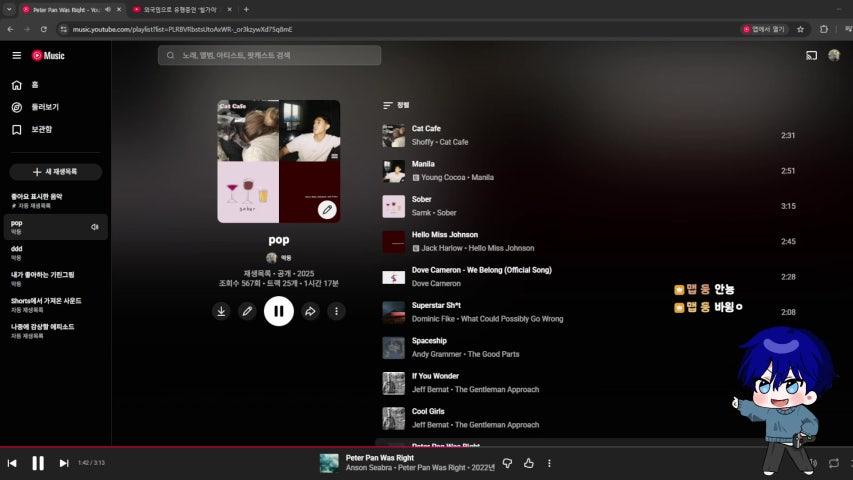Open player bar song options menu
The image size is (853, 480).
tap(549, 463)
